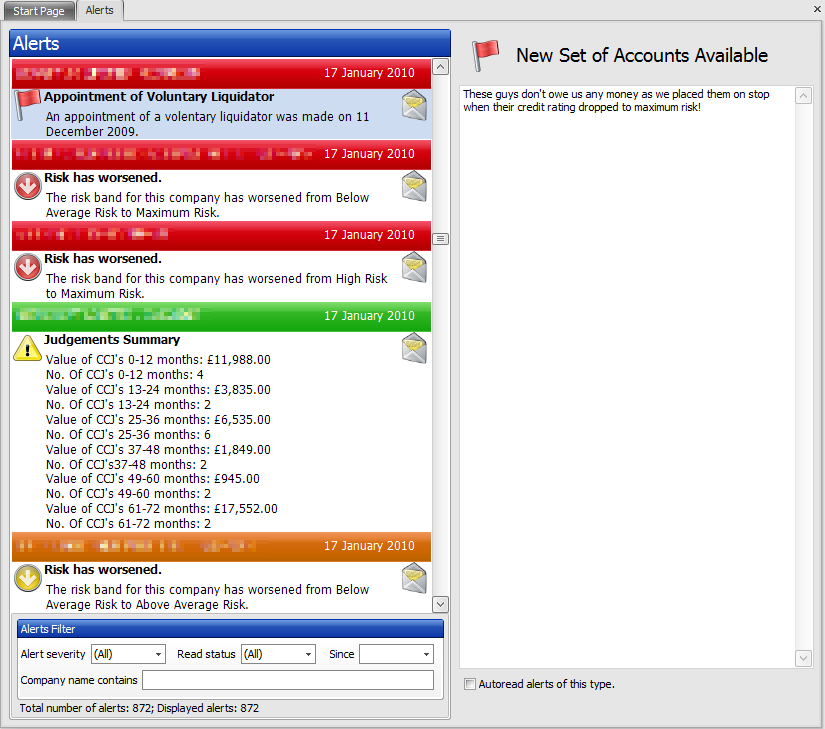The height and width of the screenshot is (729, 825).
Task: Click the alerts list scroll down arrow
Action: point(441,604)
